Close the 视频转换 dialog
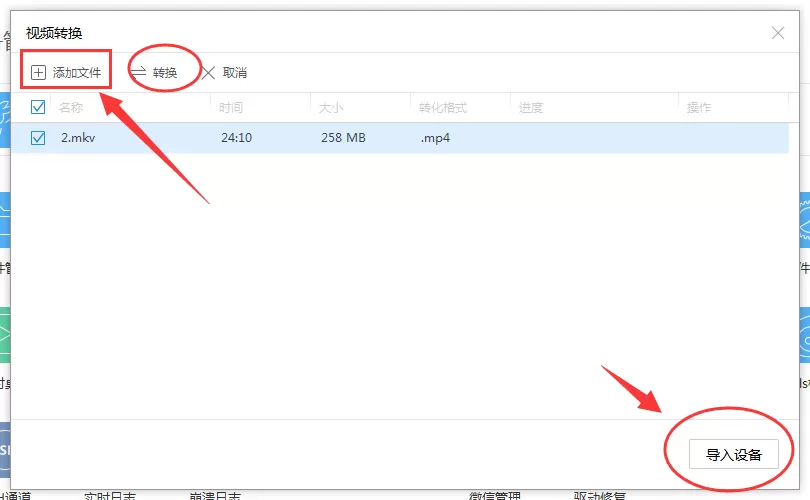The width and height of the screenshot is (810, 500). tap(778, 33)
